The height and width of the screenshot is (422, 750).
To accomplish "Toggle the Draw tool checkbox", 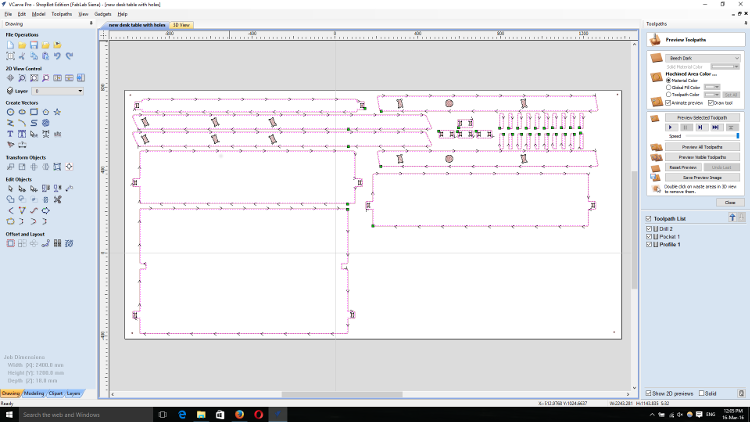I will click(711, 103).
